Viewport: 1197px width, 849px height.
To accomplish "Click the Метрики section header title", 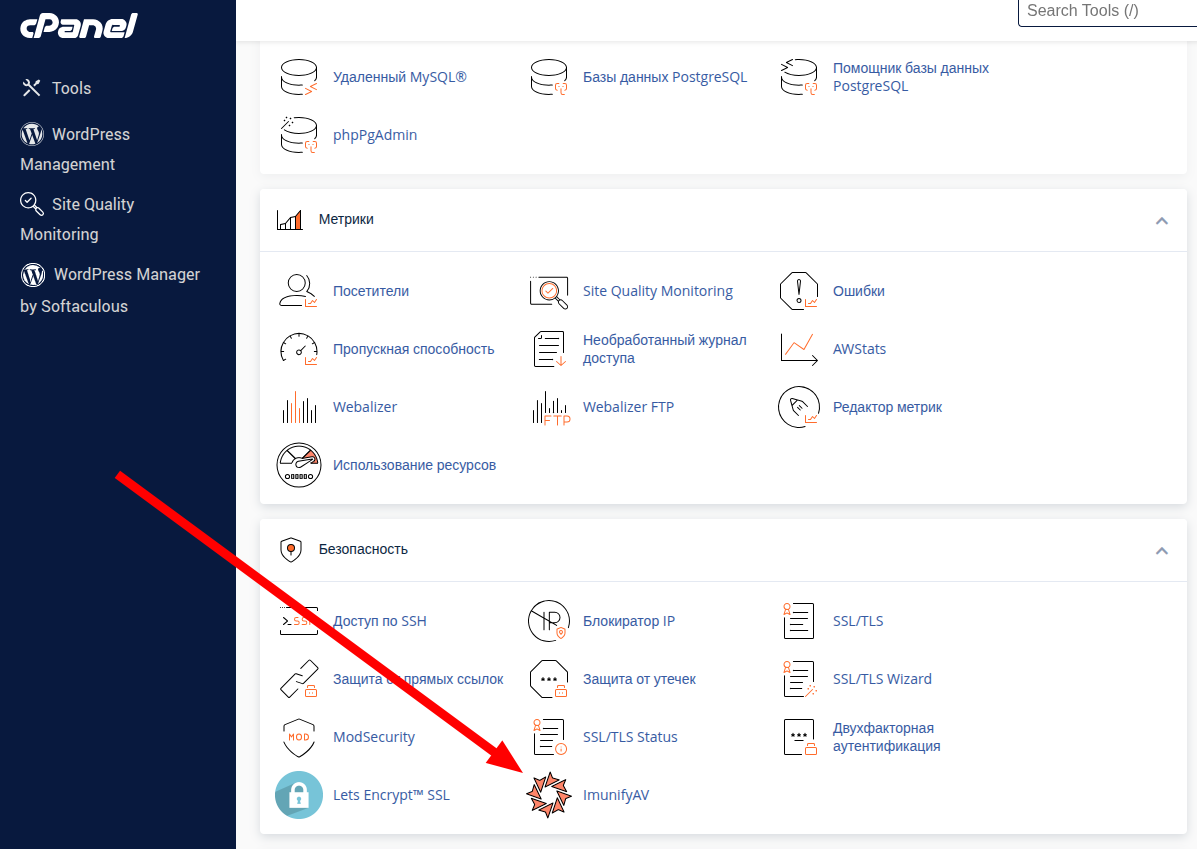I will pos(346,219).
